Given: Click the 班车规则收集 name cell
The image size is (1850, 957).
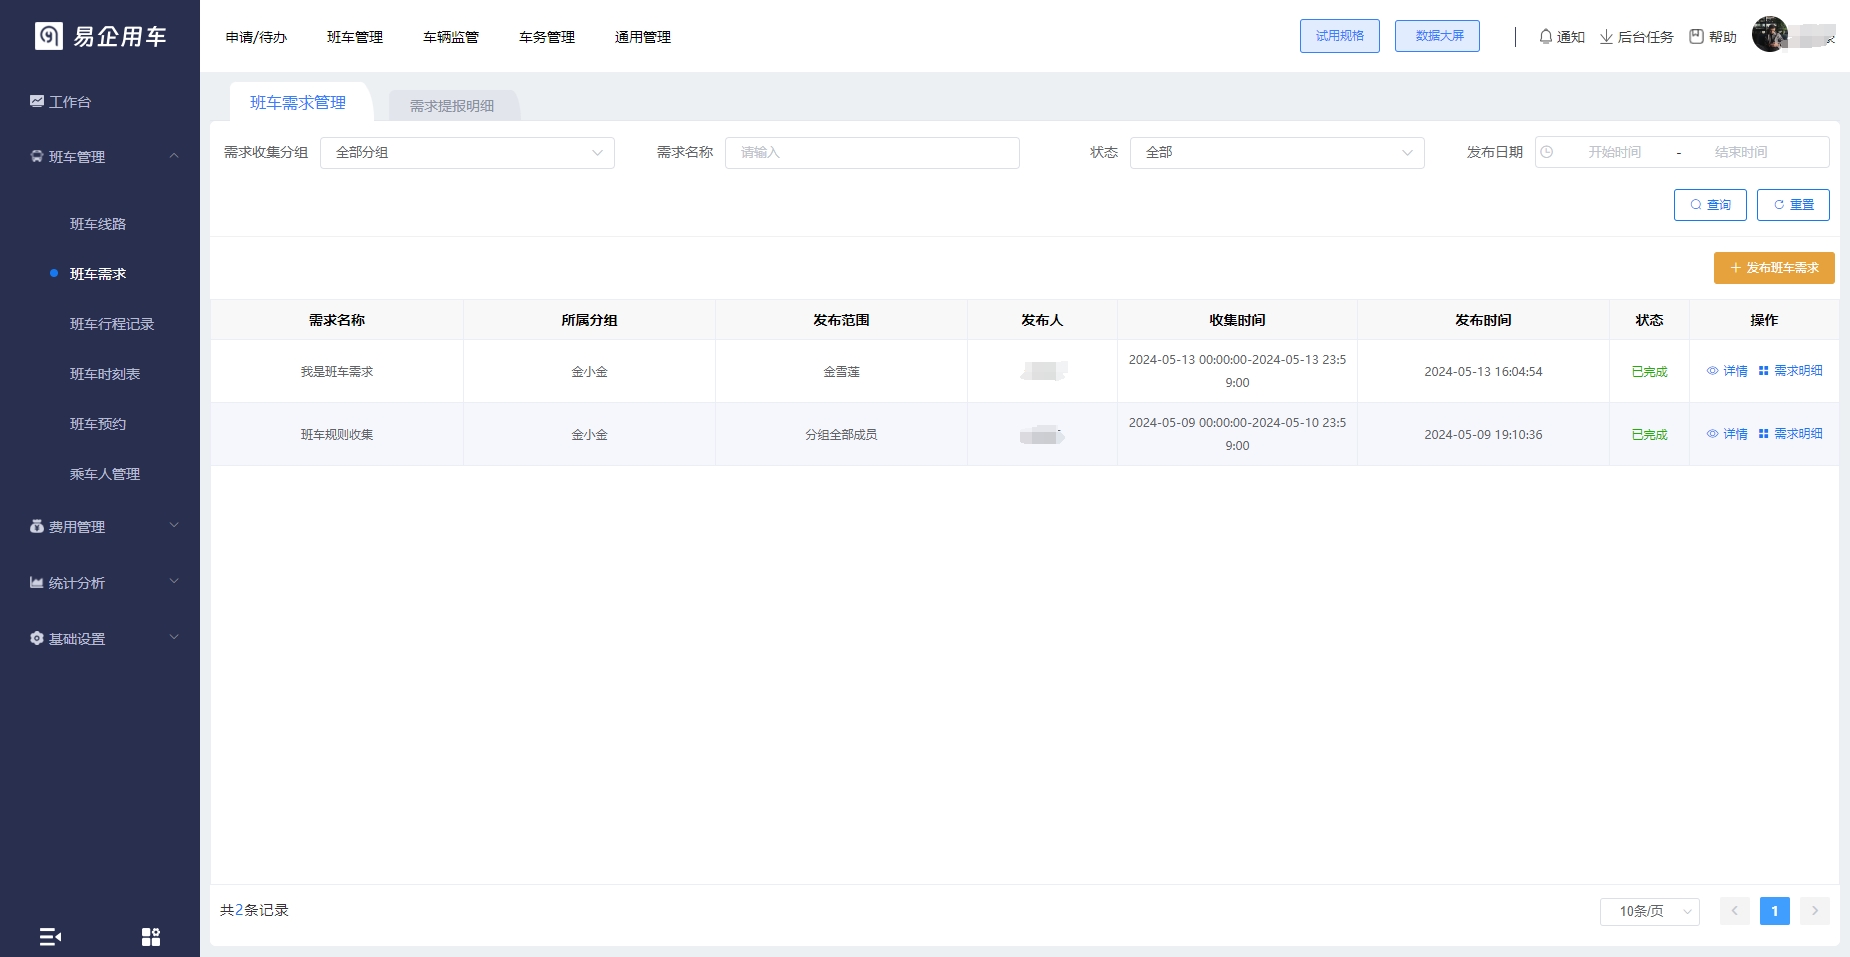Looking at the screenshot, I should 337,435.
